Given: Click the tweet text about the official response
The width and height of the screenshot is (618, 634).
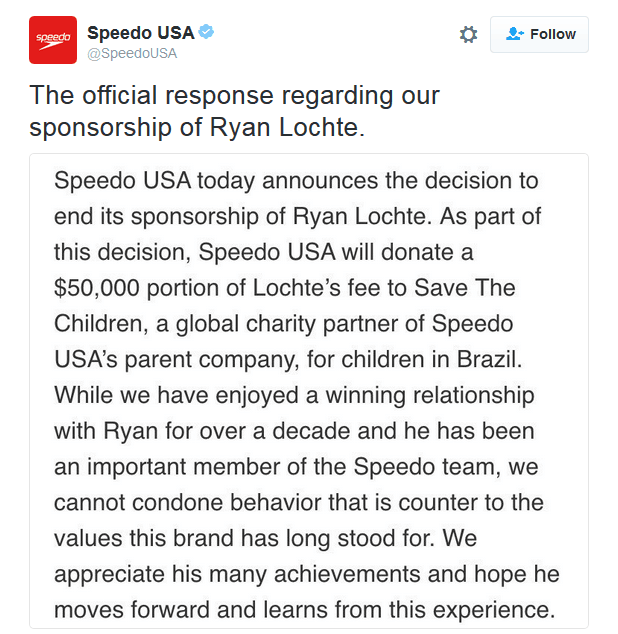Looking at the screenshot, I should tap(234, 97).
